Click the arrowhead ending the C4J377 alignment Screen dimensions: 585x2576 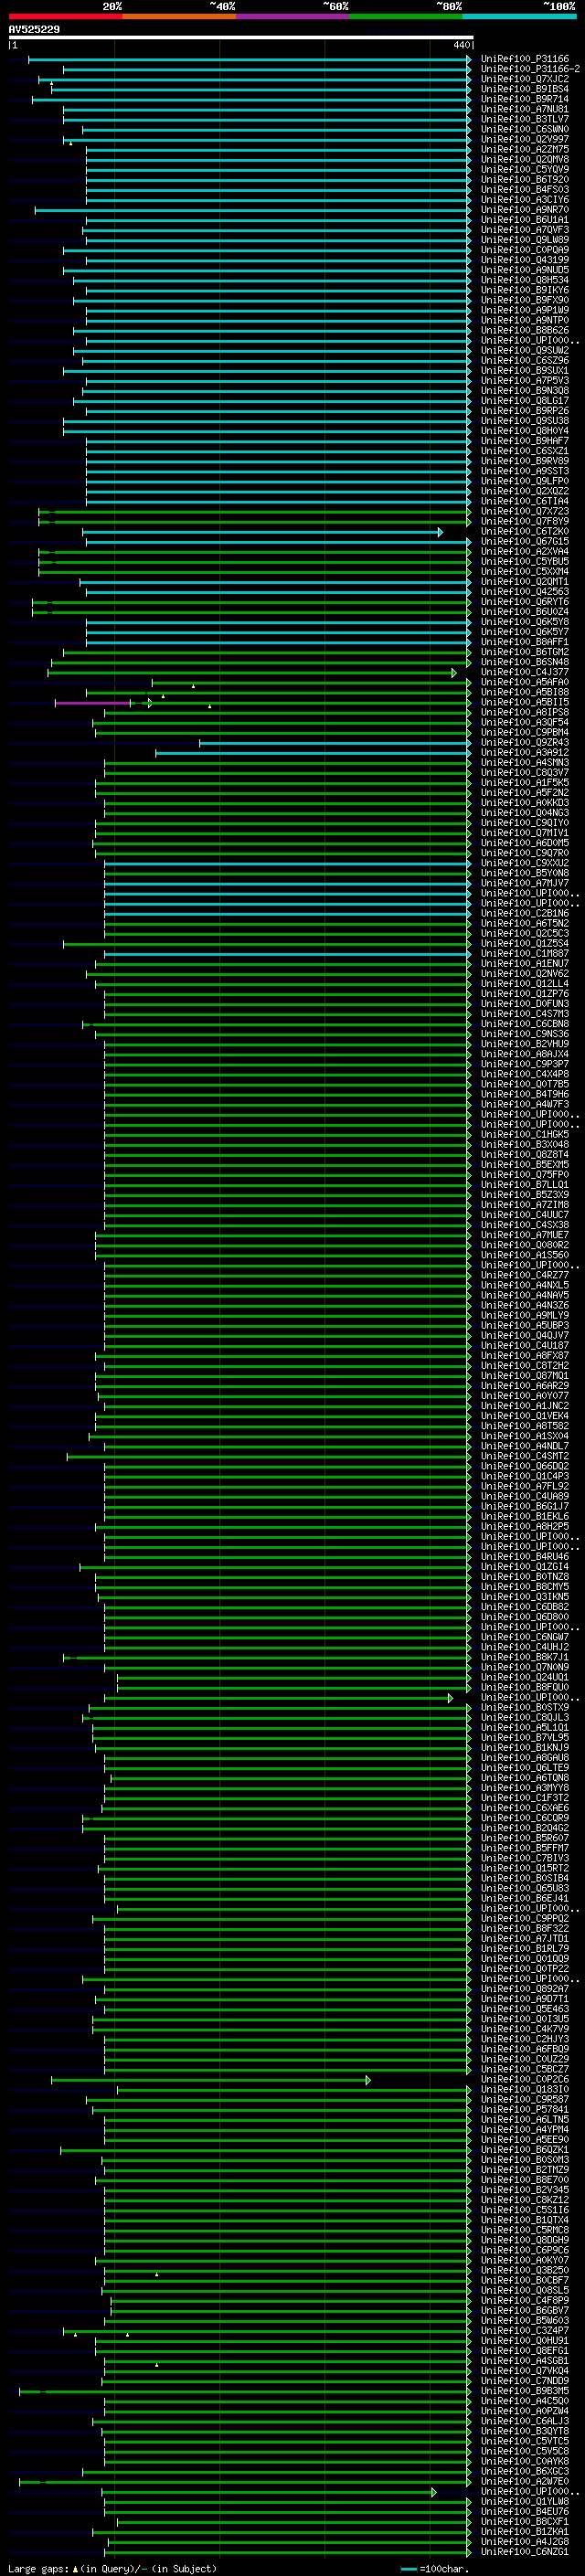click(454, 673)
